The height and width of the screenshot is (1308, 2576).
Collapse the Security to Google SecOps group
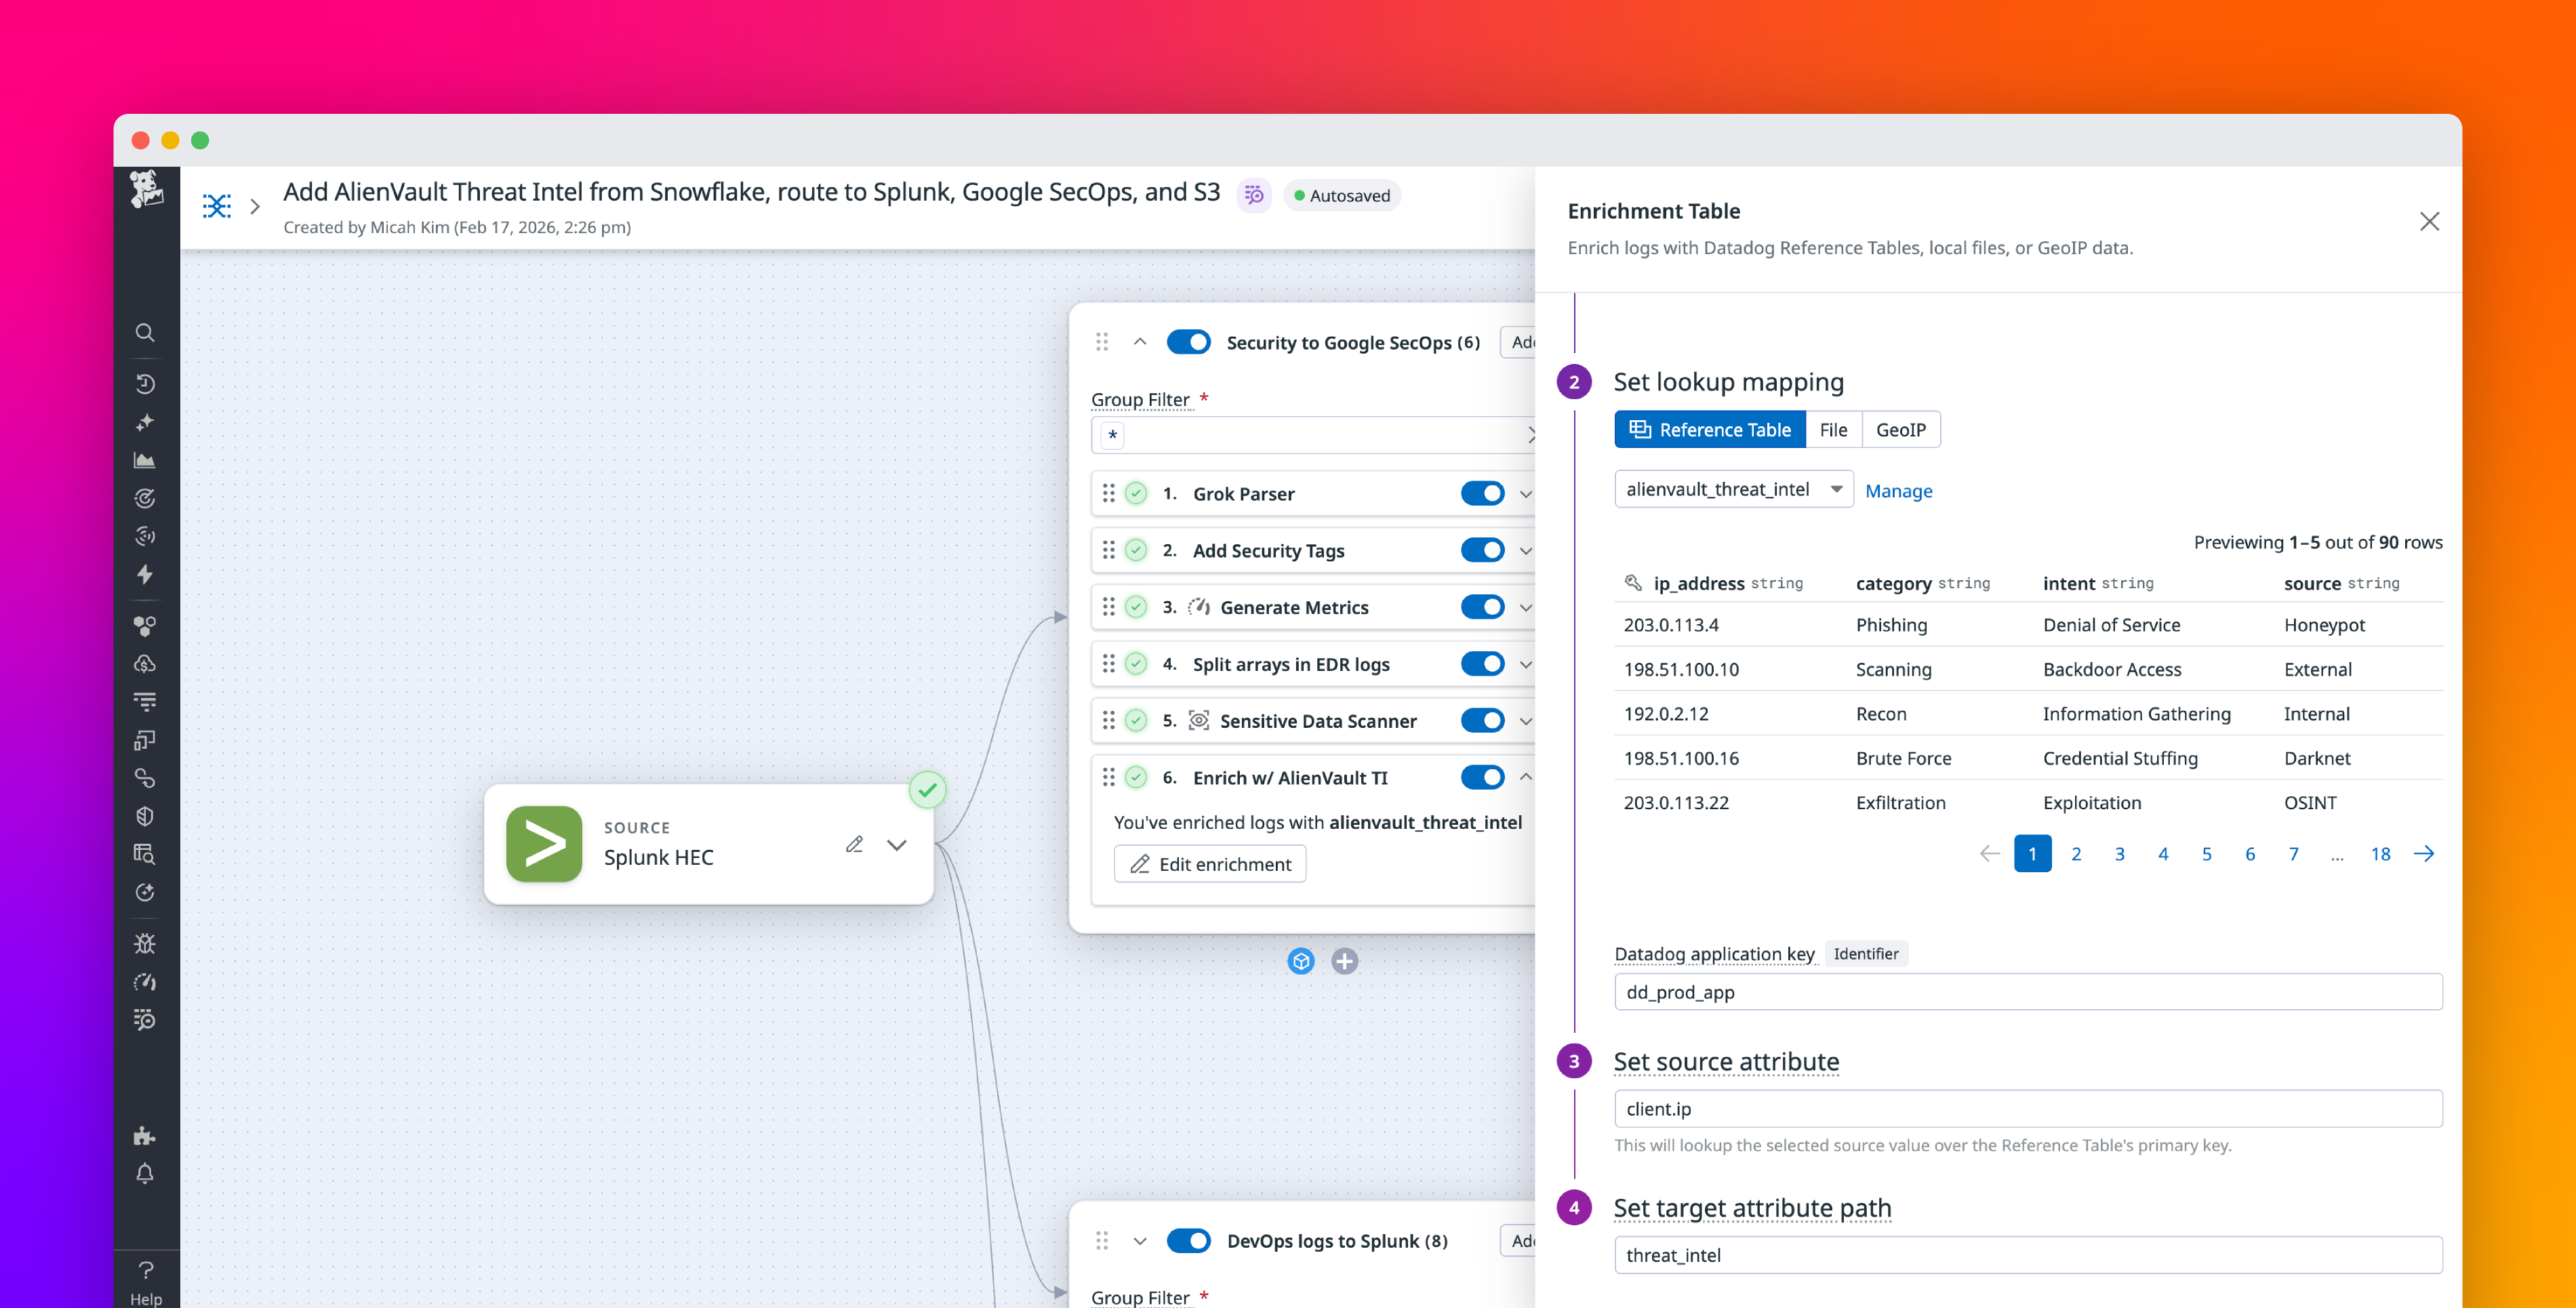pyautogui.click(x=1140, y=342)
